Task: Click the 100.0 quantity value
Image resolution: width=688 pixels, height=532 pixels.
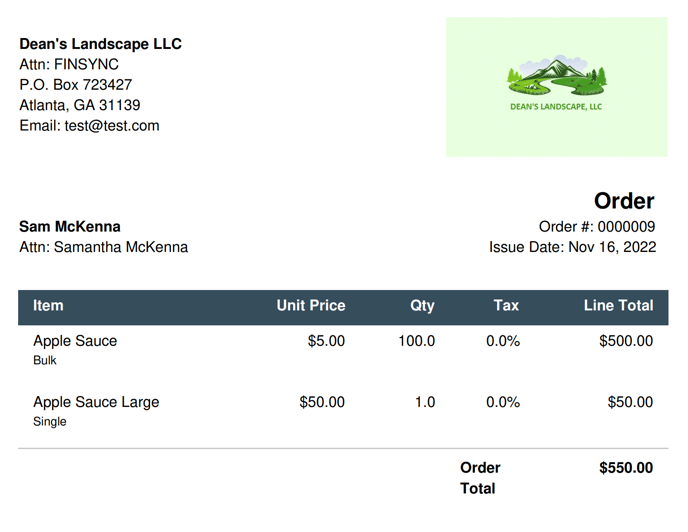Action: click(x=416, y=341)
